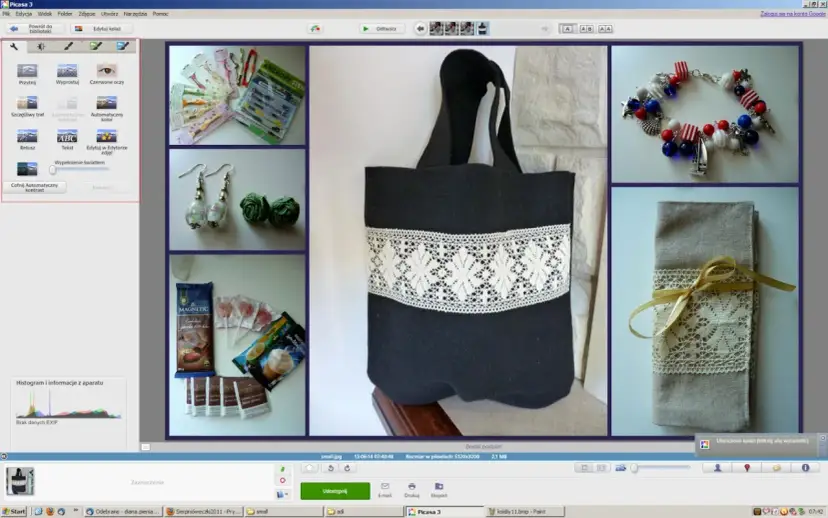
Task: Adjust the Wypełnienie światłem slider
Action: [52, 170]
